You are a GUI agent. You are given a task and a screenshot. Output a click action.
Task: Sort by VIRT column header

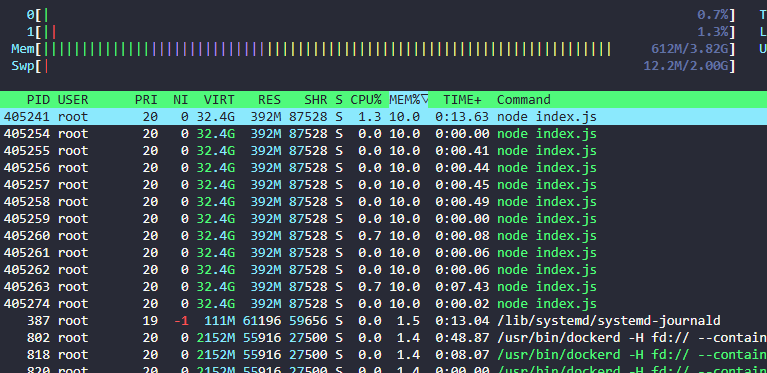[x=219, y=100]
